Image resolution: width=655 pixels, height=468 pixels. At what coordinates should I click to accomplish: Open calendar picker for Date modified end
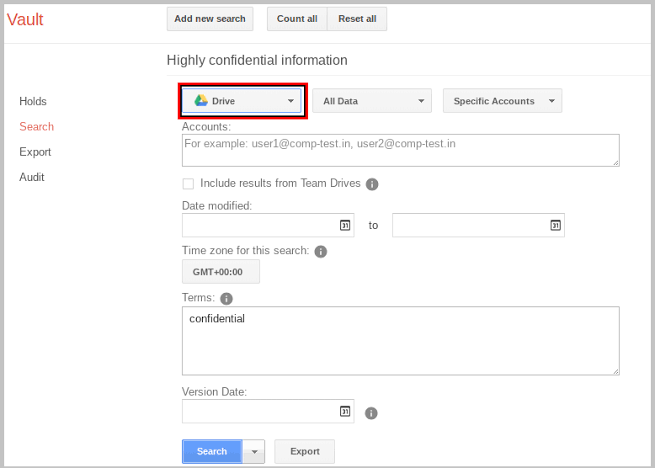click(x=556, y=225)
